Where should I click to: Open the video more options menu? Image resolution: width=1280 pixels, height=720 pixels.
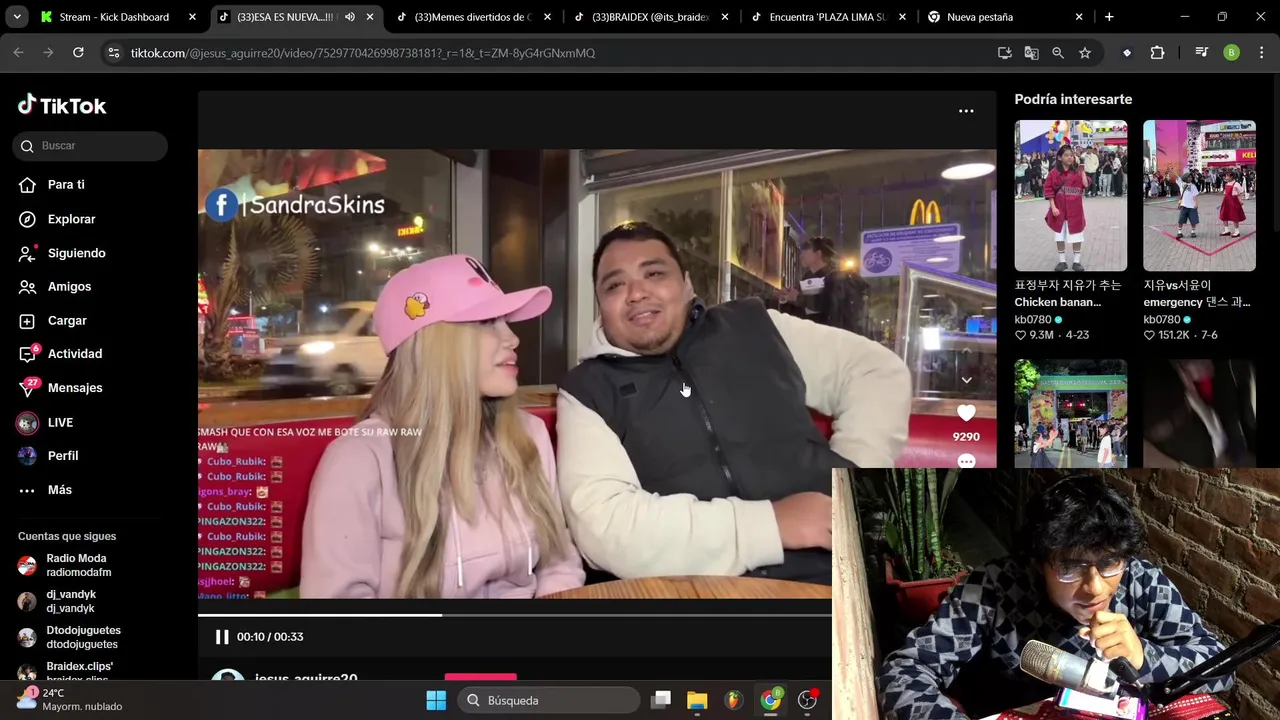966,111
